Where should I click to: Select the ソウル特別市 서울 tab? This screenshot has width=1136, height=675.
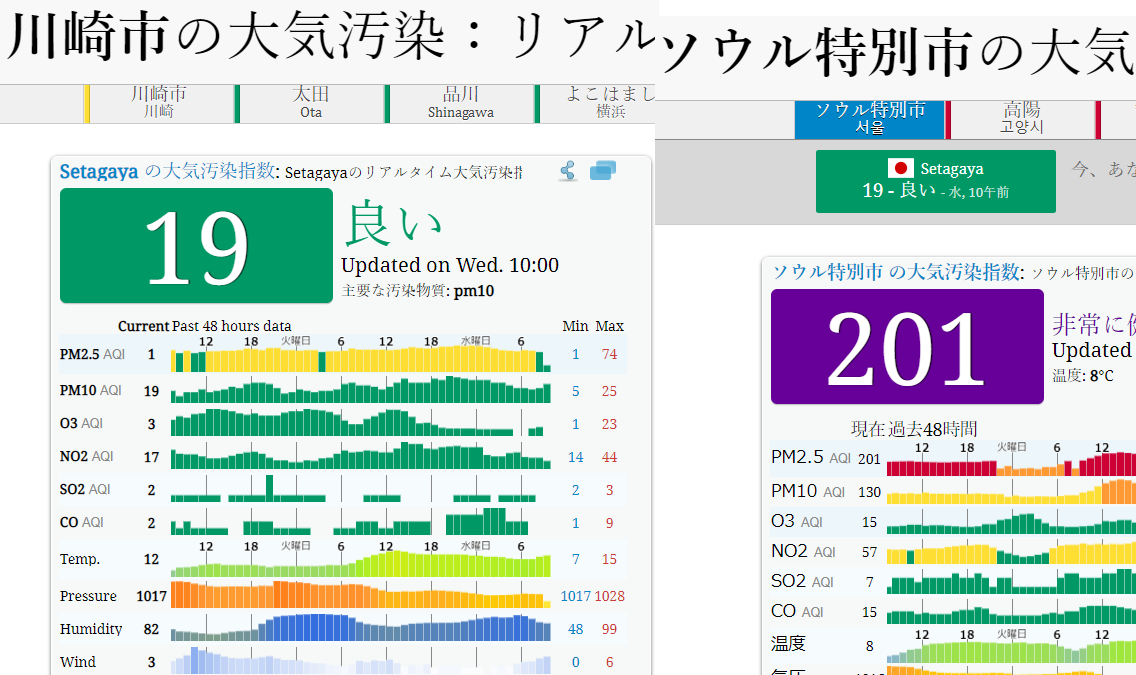(869, 118)
